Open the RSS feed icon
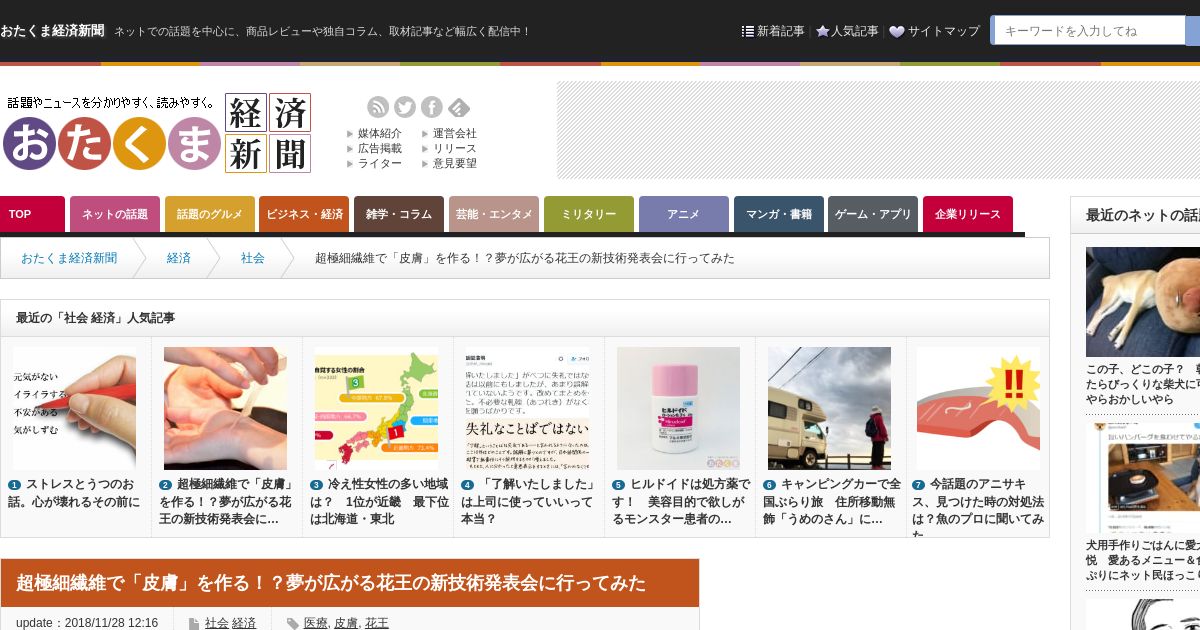 point(378,107)
